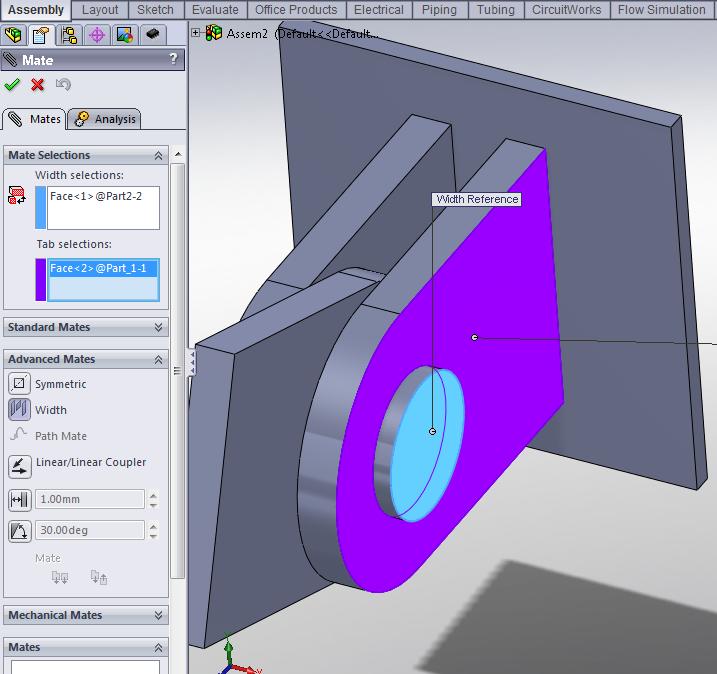This screenshot has width=717, height=674.
Task: Click the Assem2 assembly icon in flyout tree
Action: [x=214, y=33]
